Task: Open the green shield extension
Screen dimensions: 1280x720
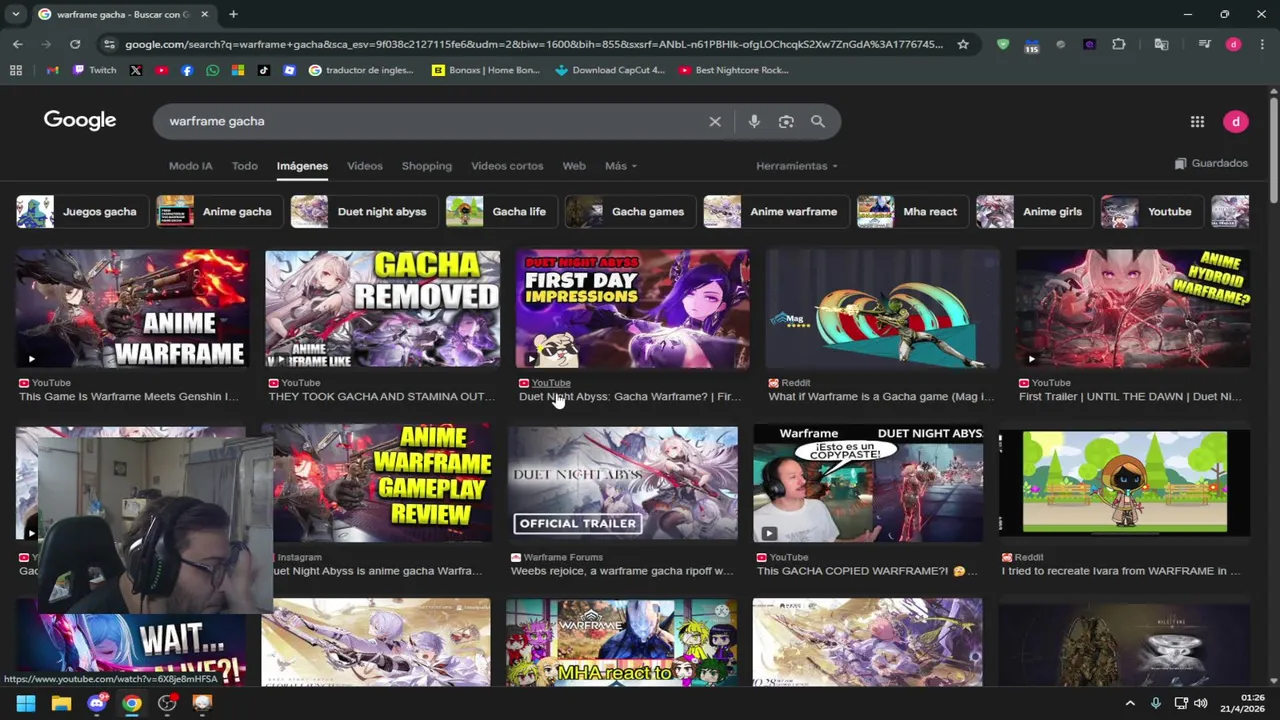Action: tap(1003, 44)
